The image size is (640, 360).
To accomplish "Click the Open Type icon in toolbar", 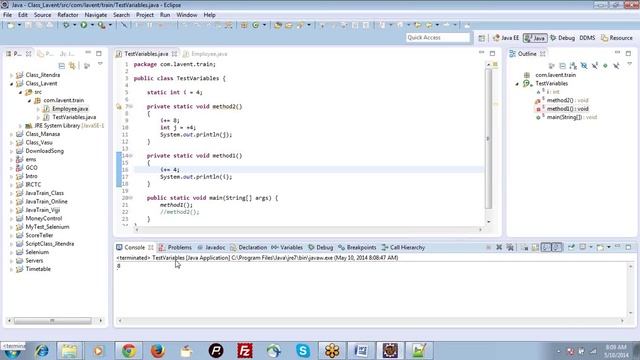I will tap(278, 25).
